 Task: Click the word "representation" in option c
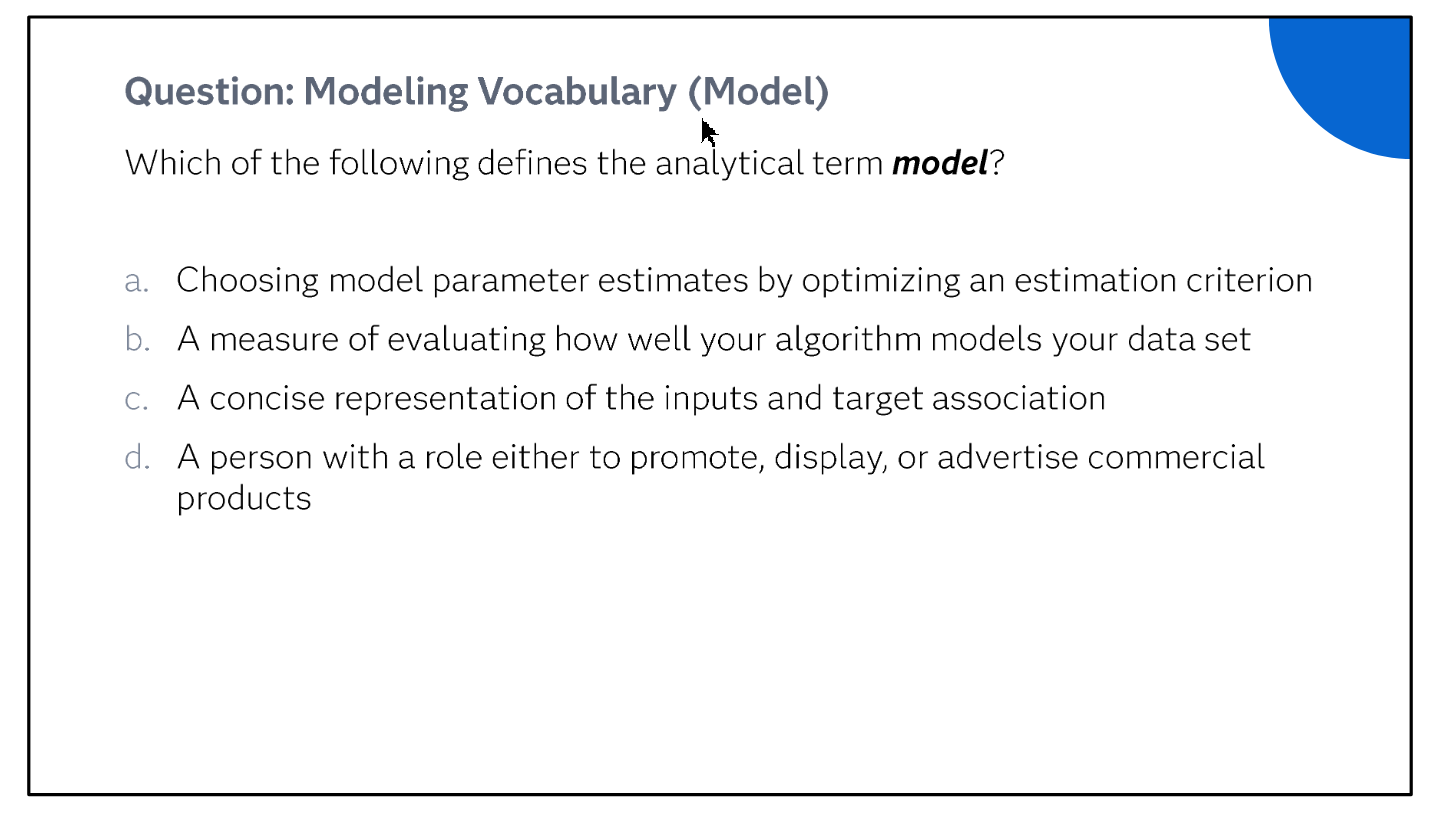pos(445,399)
